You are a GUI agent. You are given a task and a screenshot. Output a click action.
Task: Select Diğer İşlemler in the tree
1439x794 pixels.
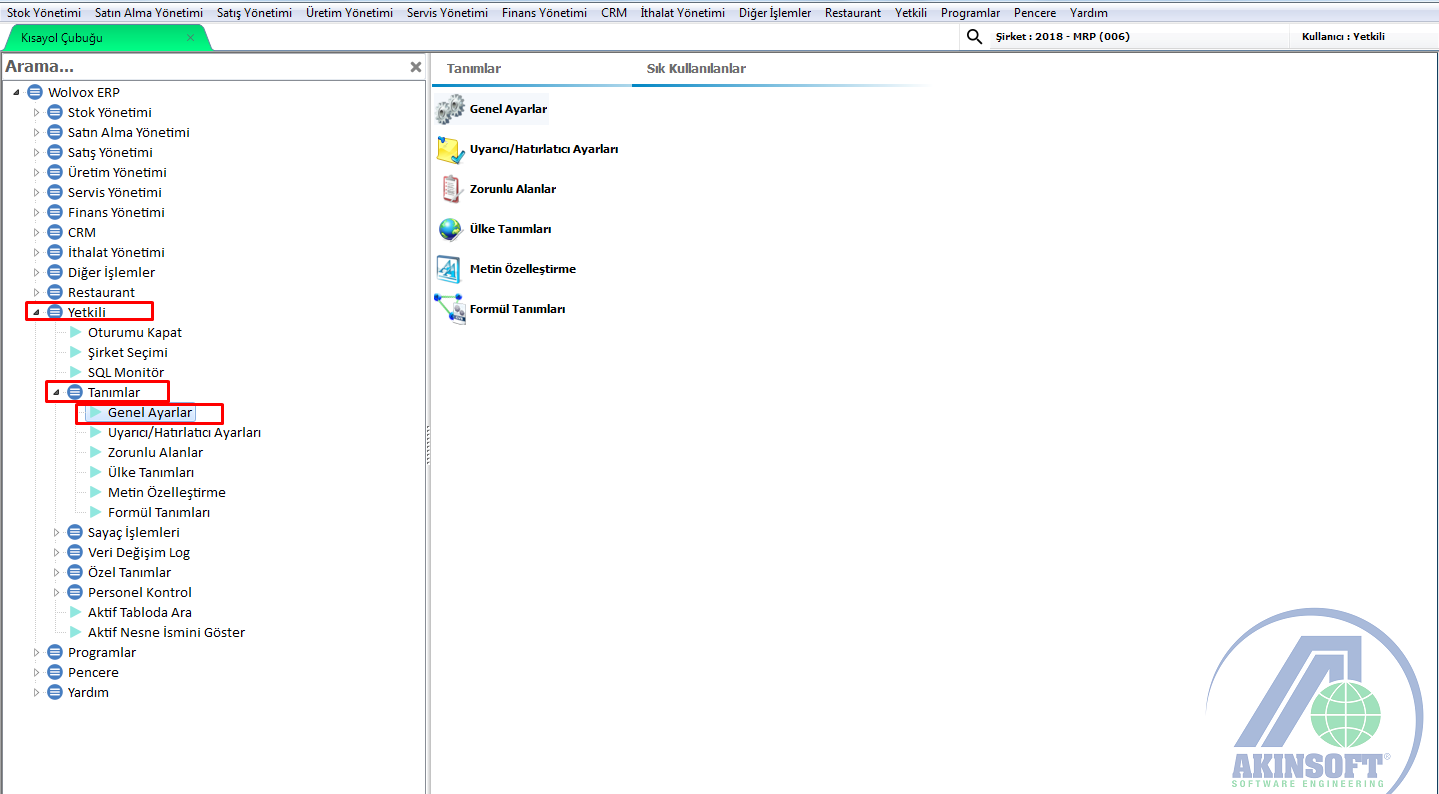pyautogui.click(x=111, y=272)
